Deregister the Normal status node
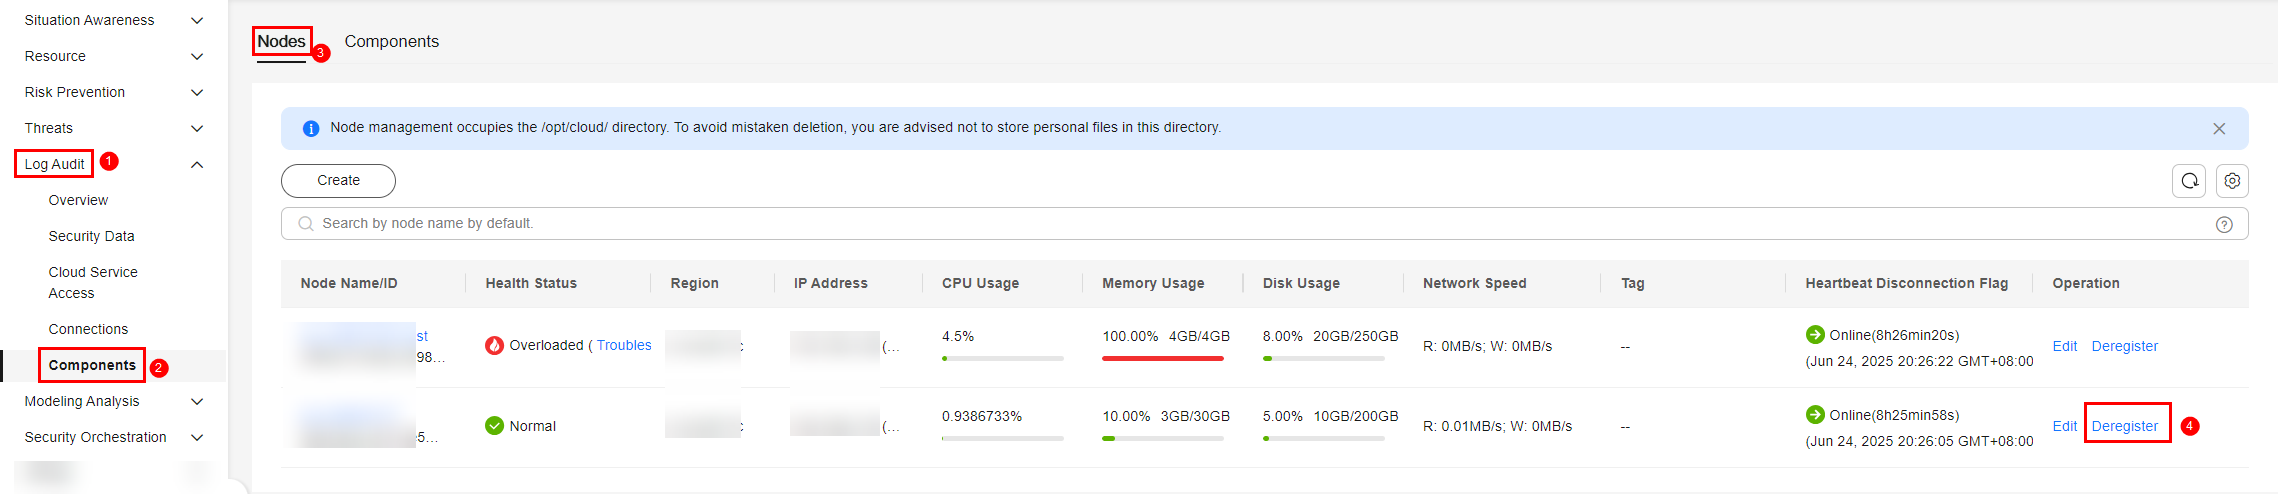 pyautogui.click(x=2124, y=426)
